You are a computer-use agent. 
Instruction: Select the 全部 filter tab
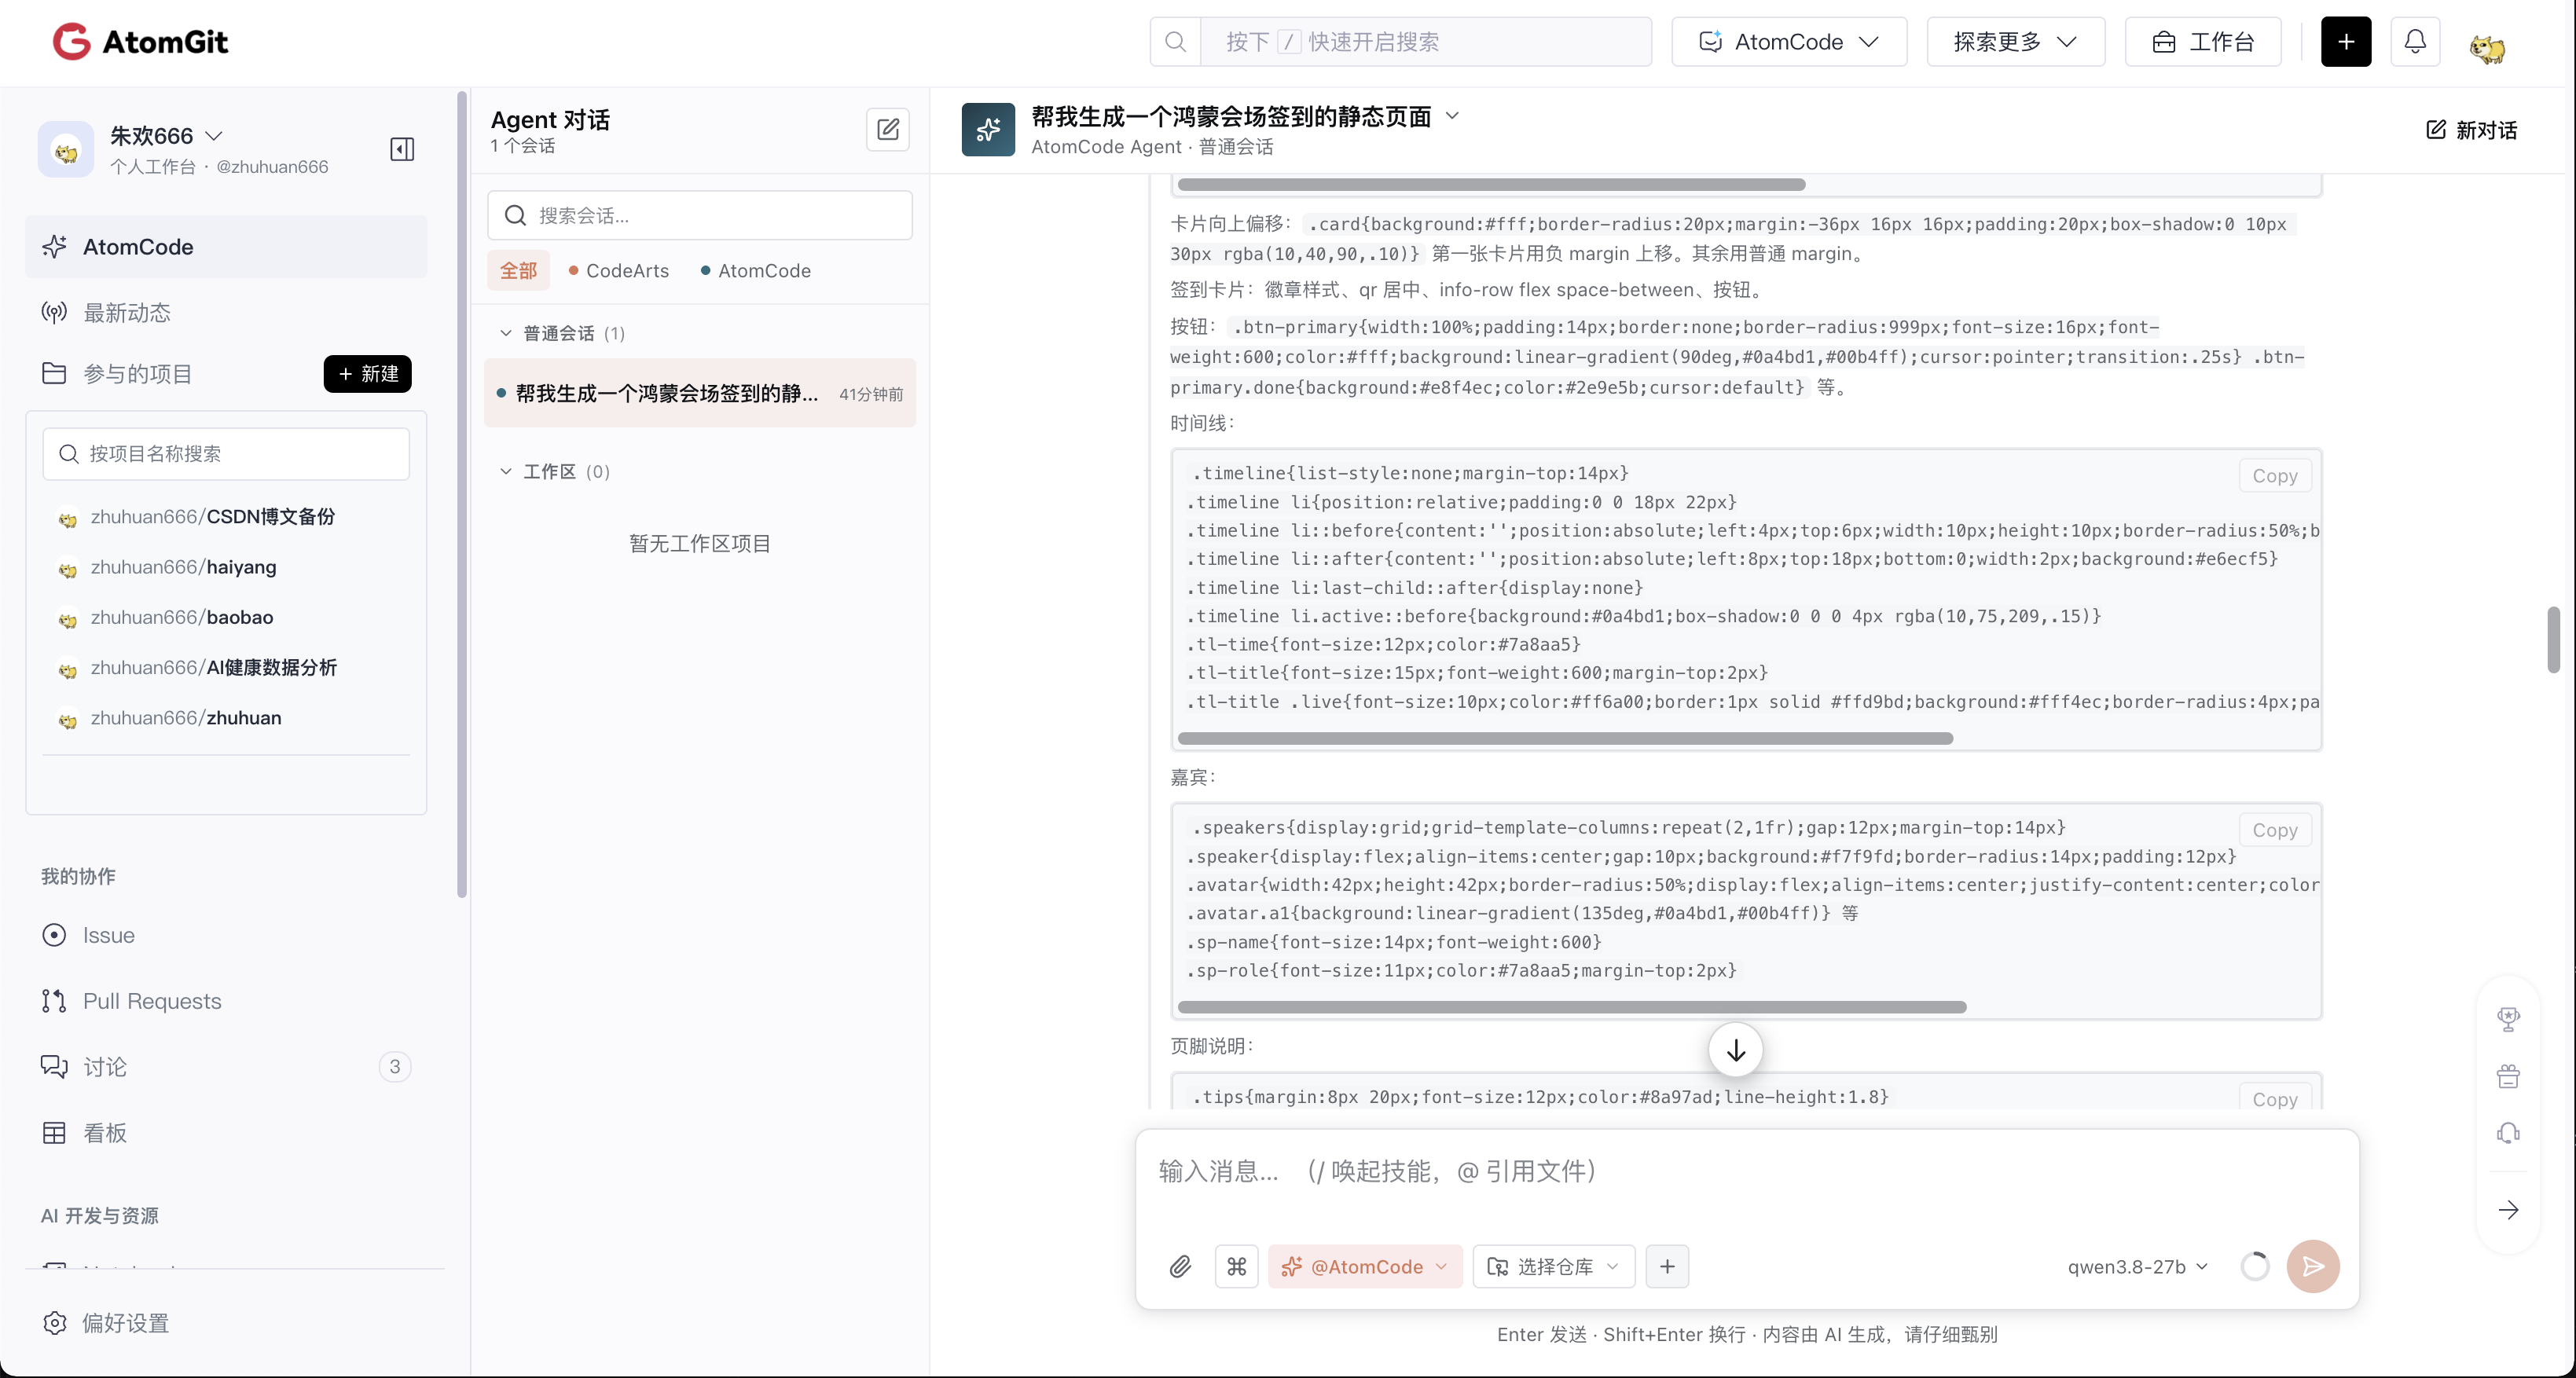click(518, 271)
